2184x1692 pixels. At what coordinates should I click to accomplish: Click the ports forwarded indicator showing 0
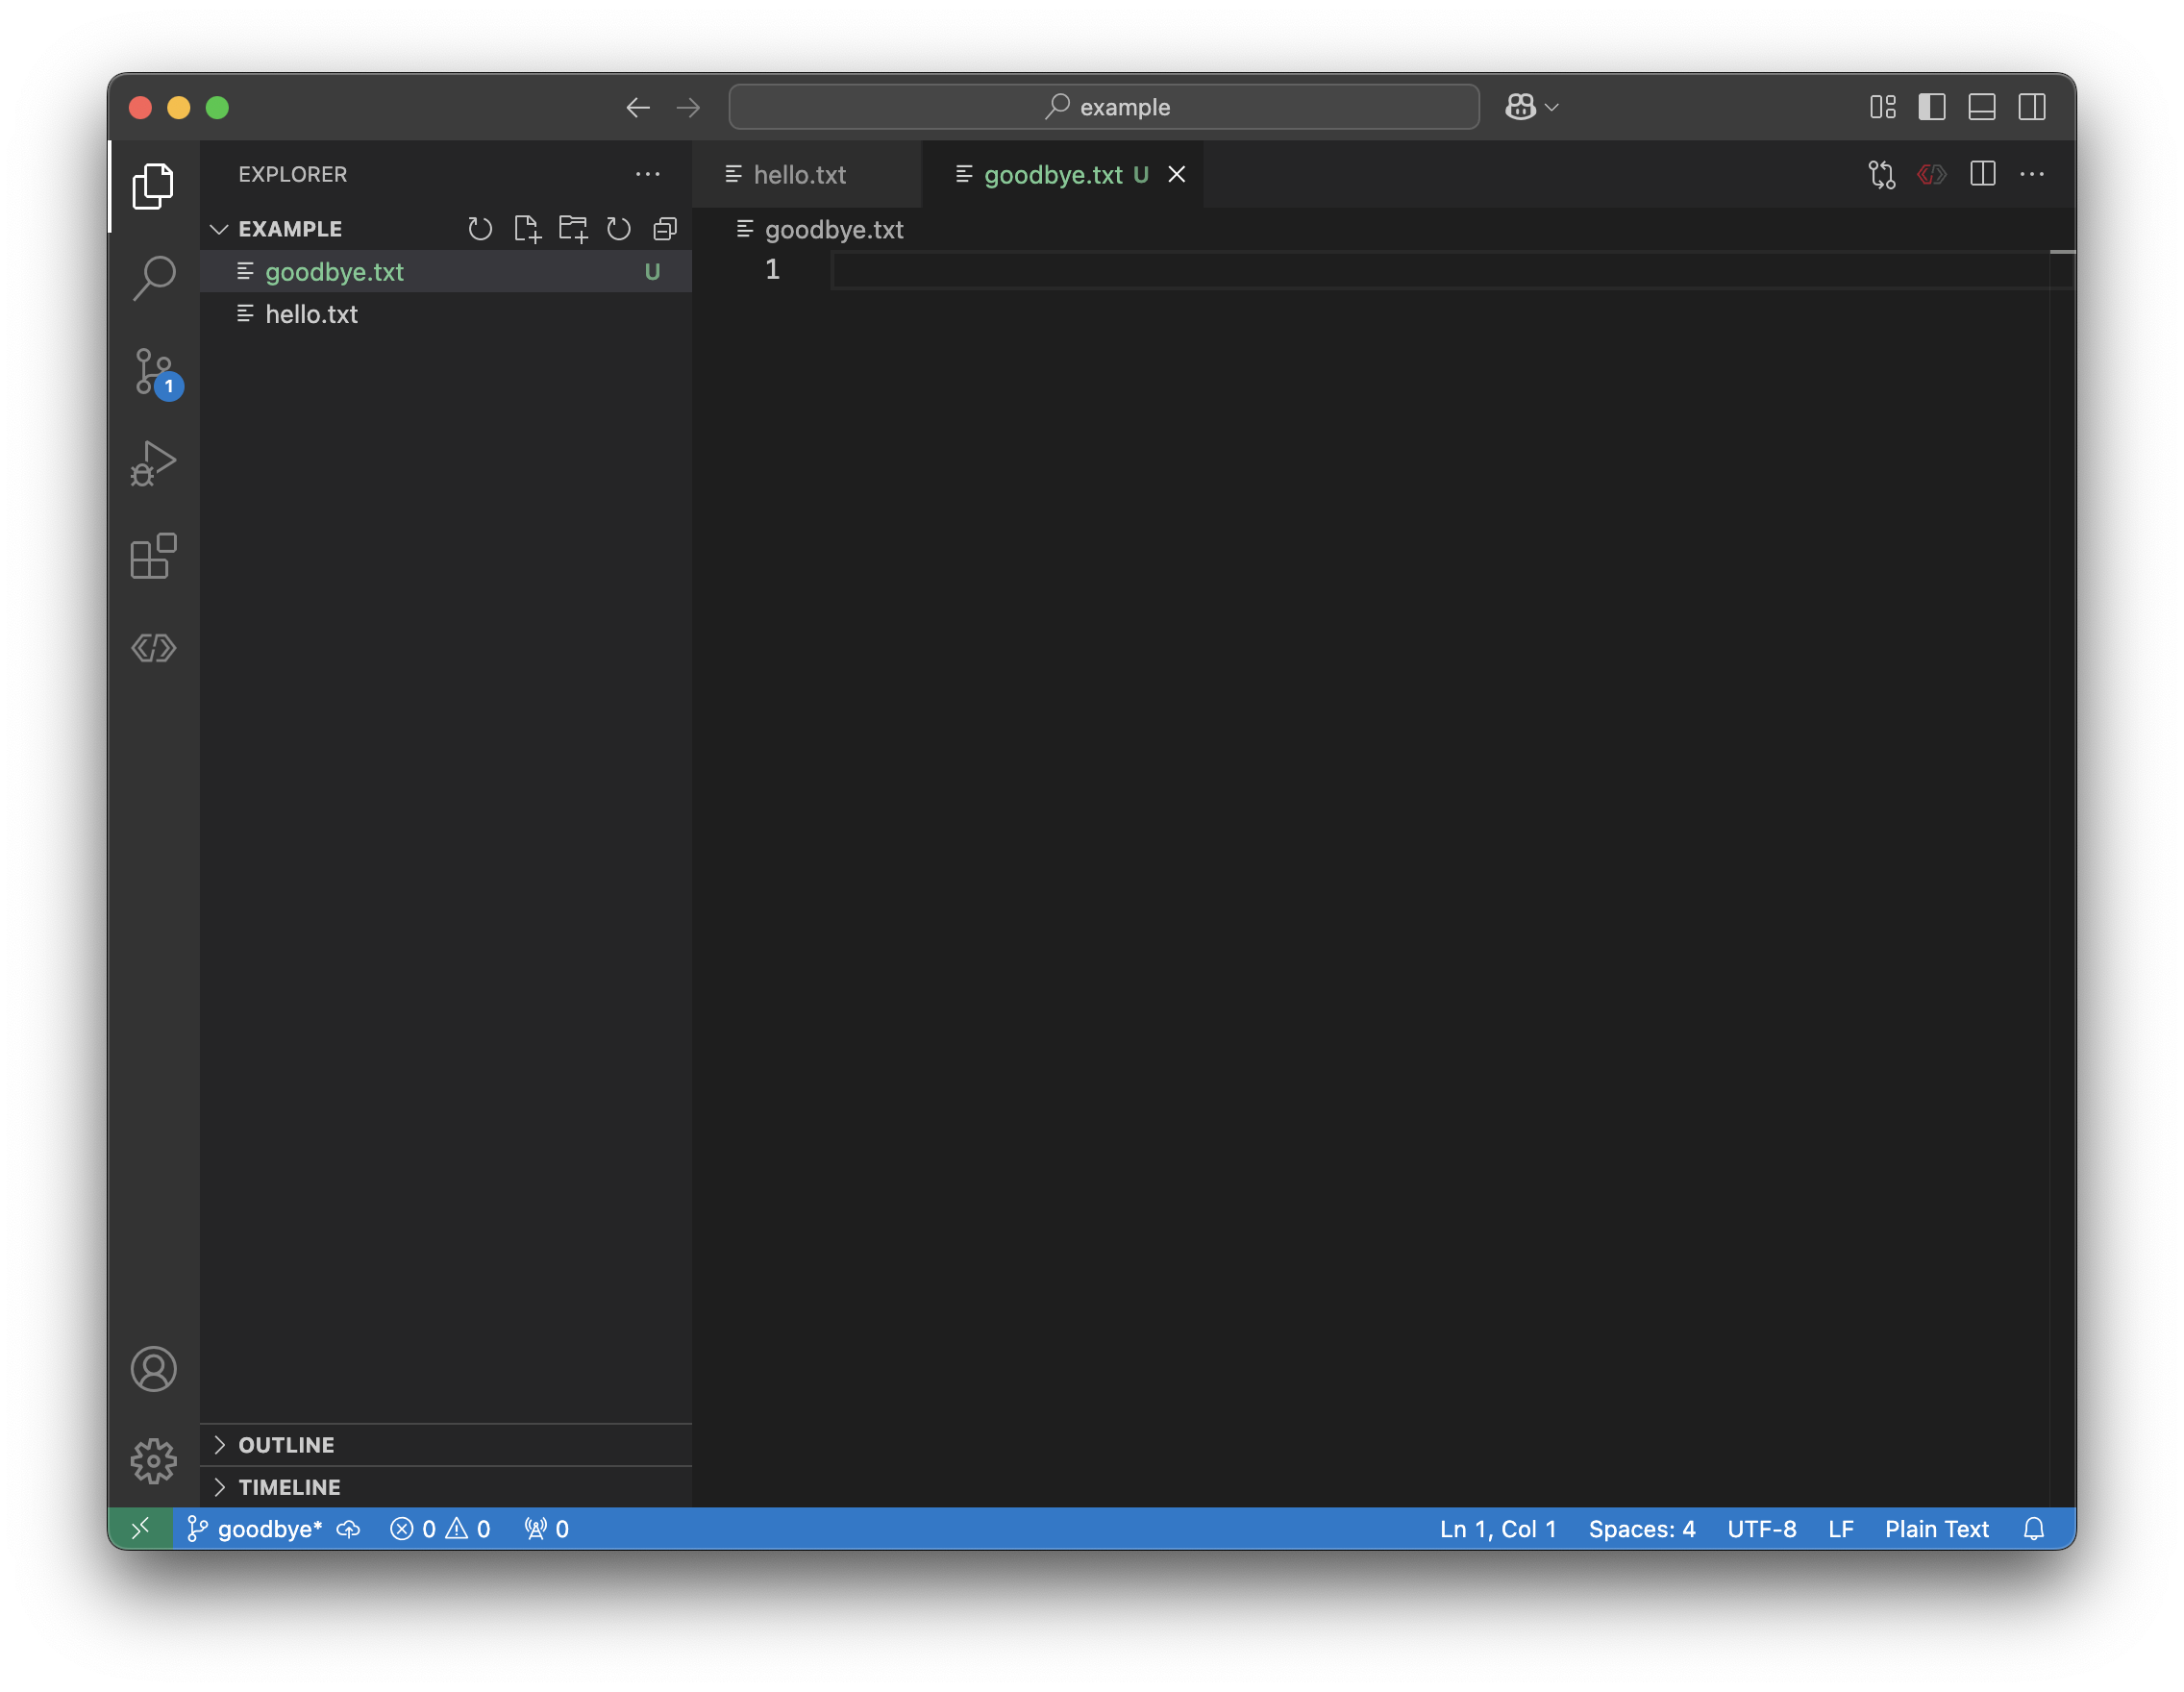tap(546, 1529)
